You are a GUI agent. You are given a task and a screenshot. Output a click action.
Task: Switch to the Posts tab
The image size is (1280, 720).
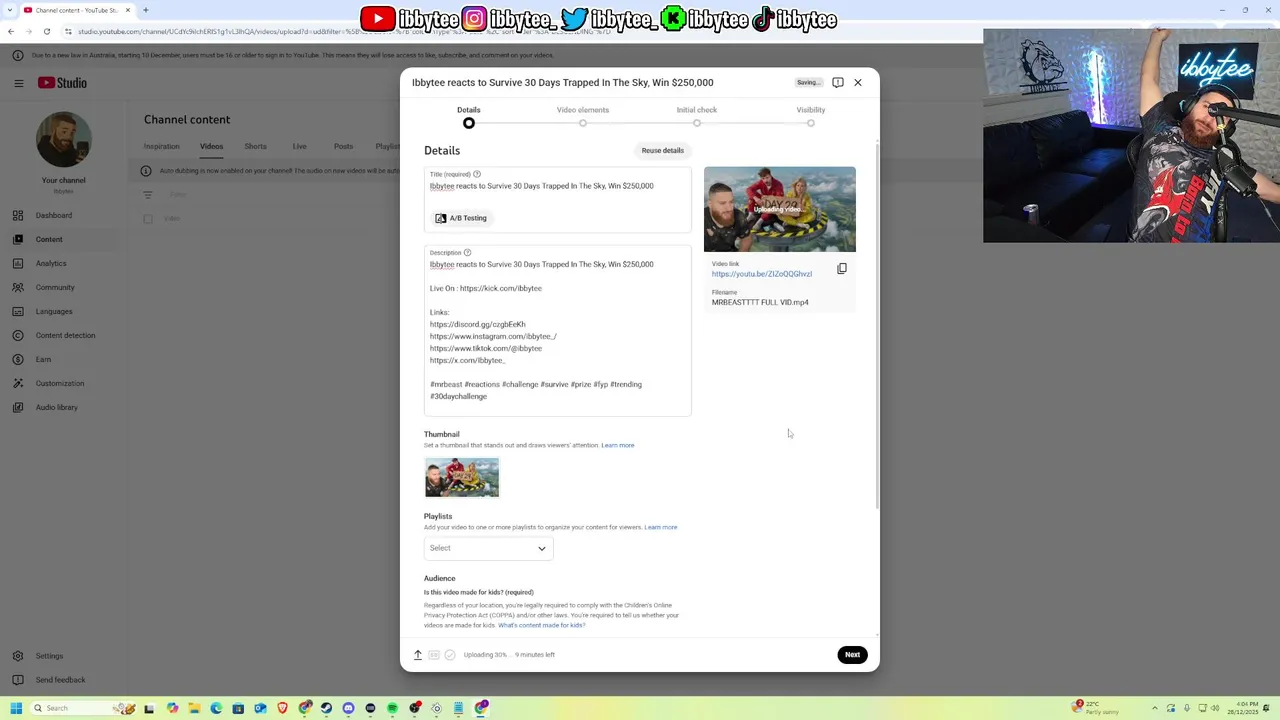coord(343,146)
